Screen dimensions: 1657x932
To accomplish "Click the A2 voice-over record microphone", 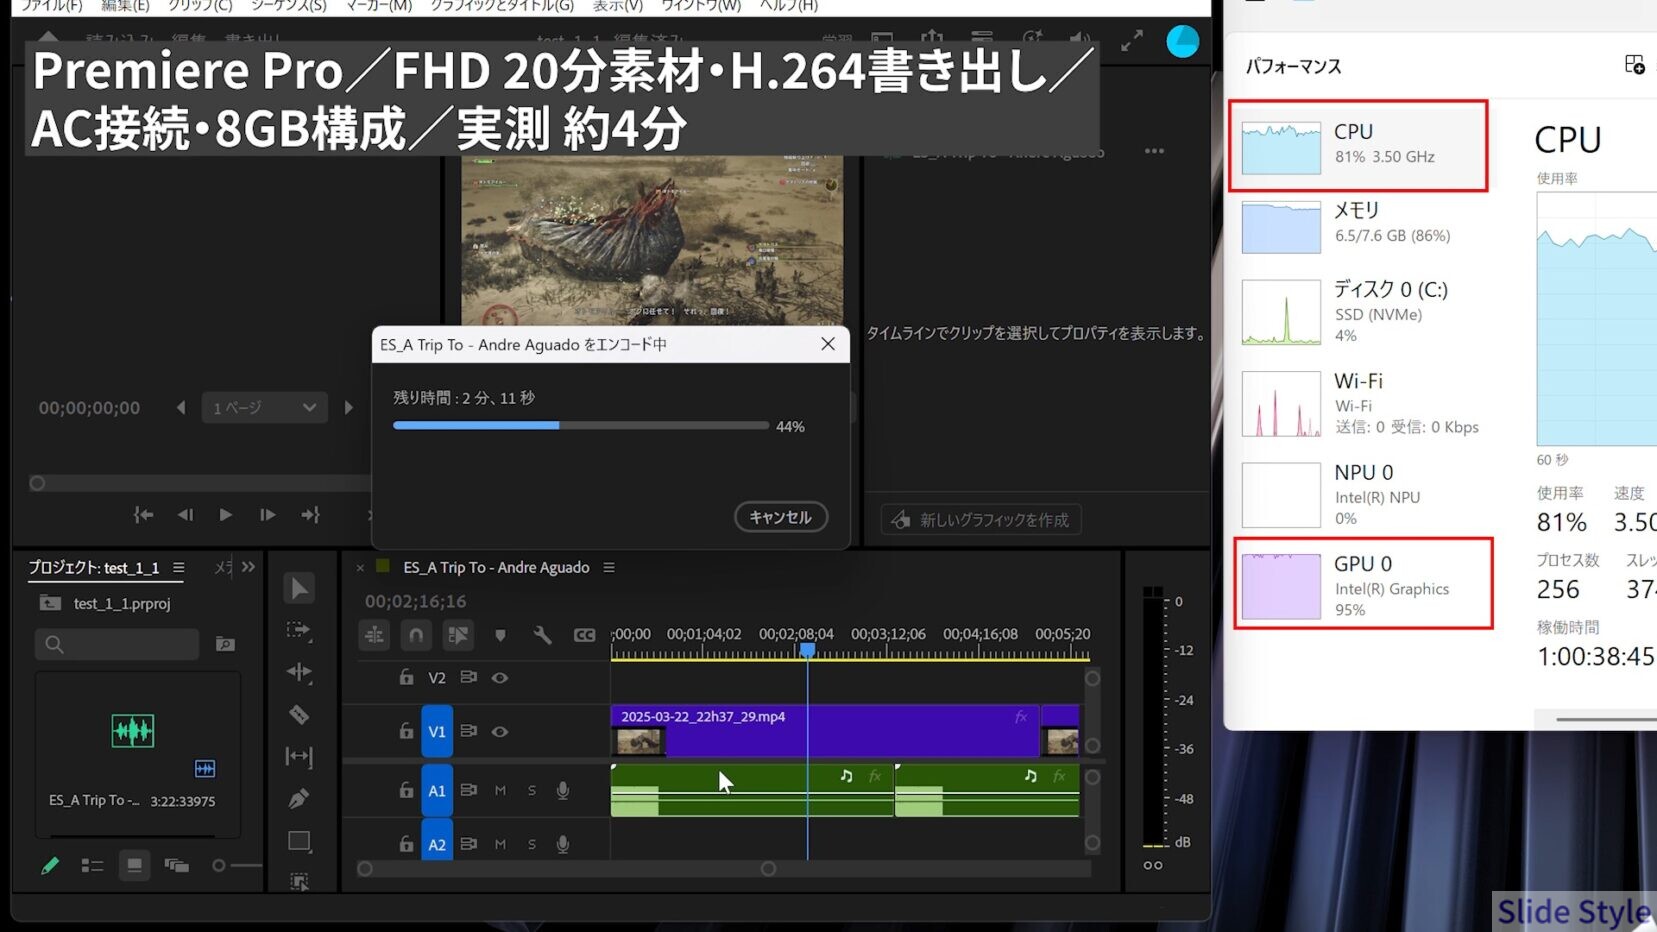I will 563,844.
